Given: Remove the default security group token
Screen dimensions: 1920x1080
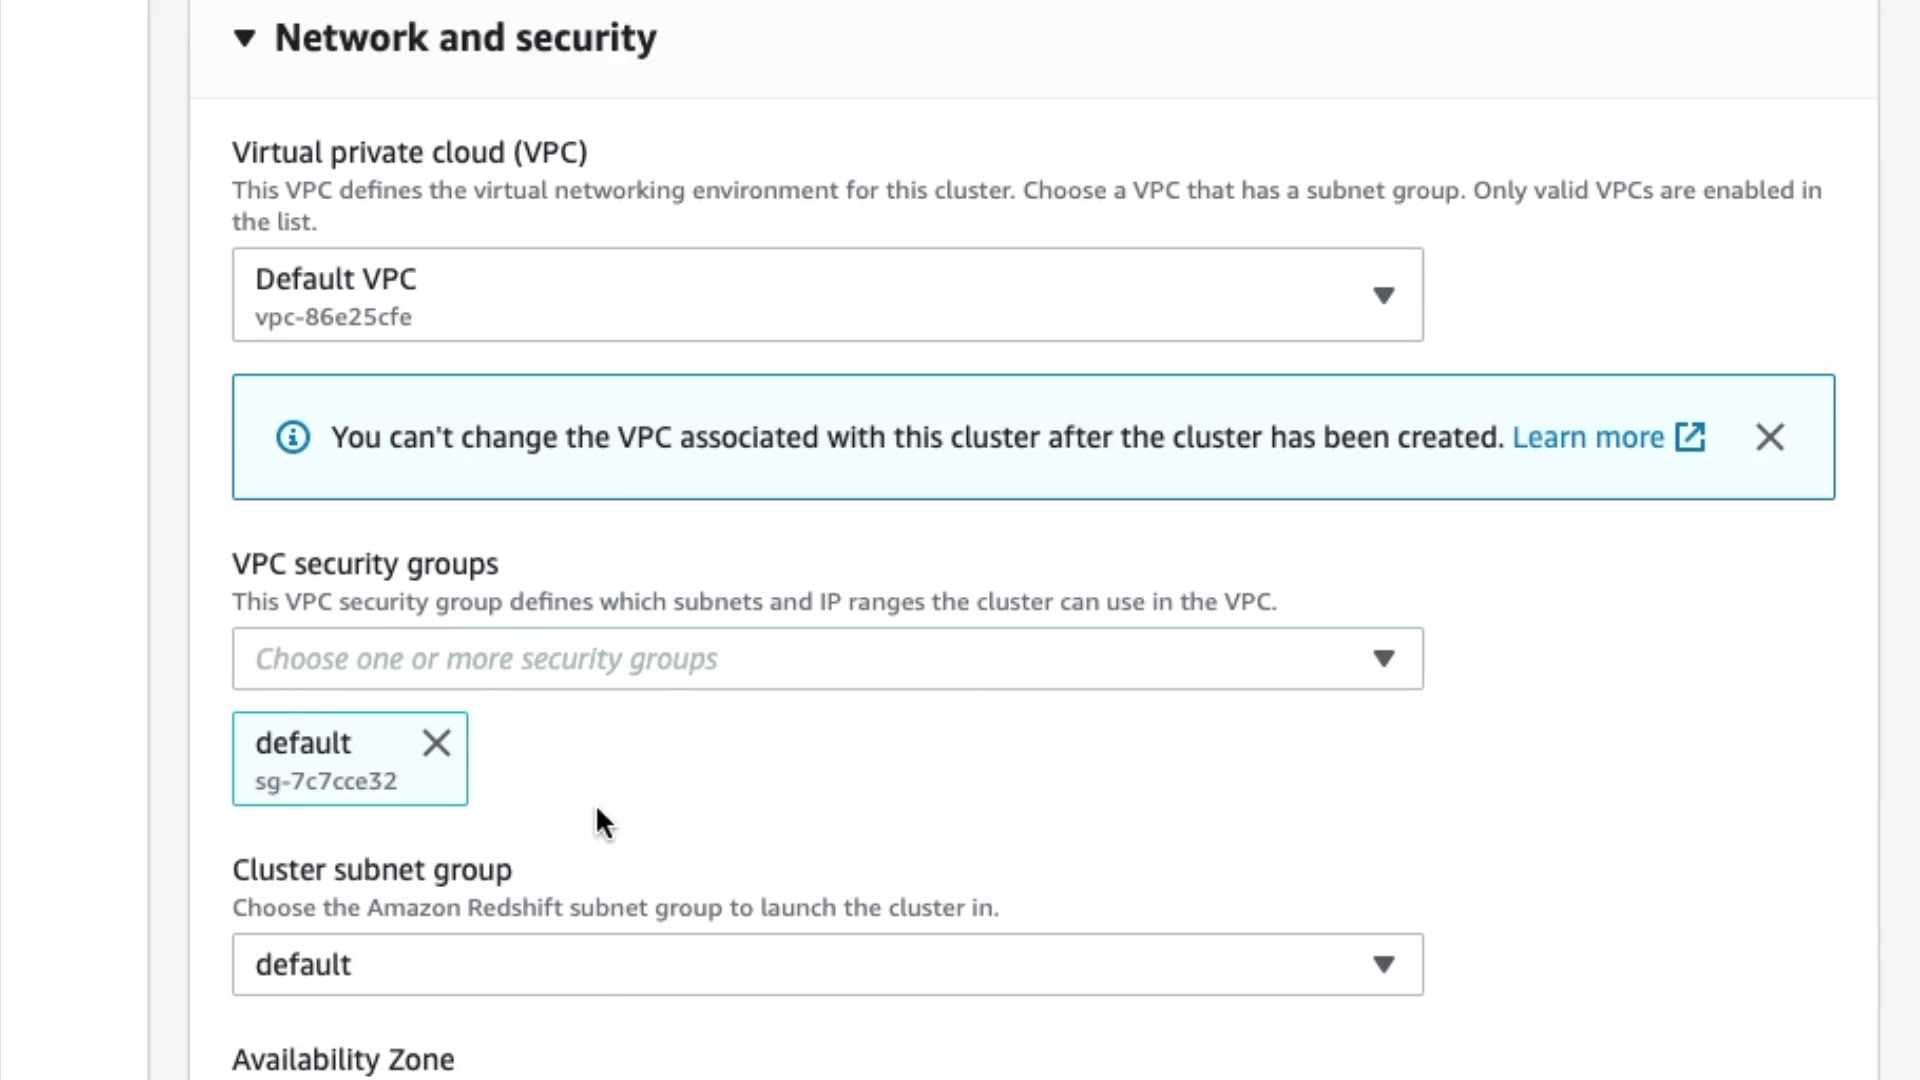Looking at the screenshot, I should tap(436, 743).
